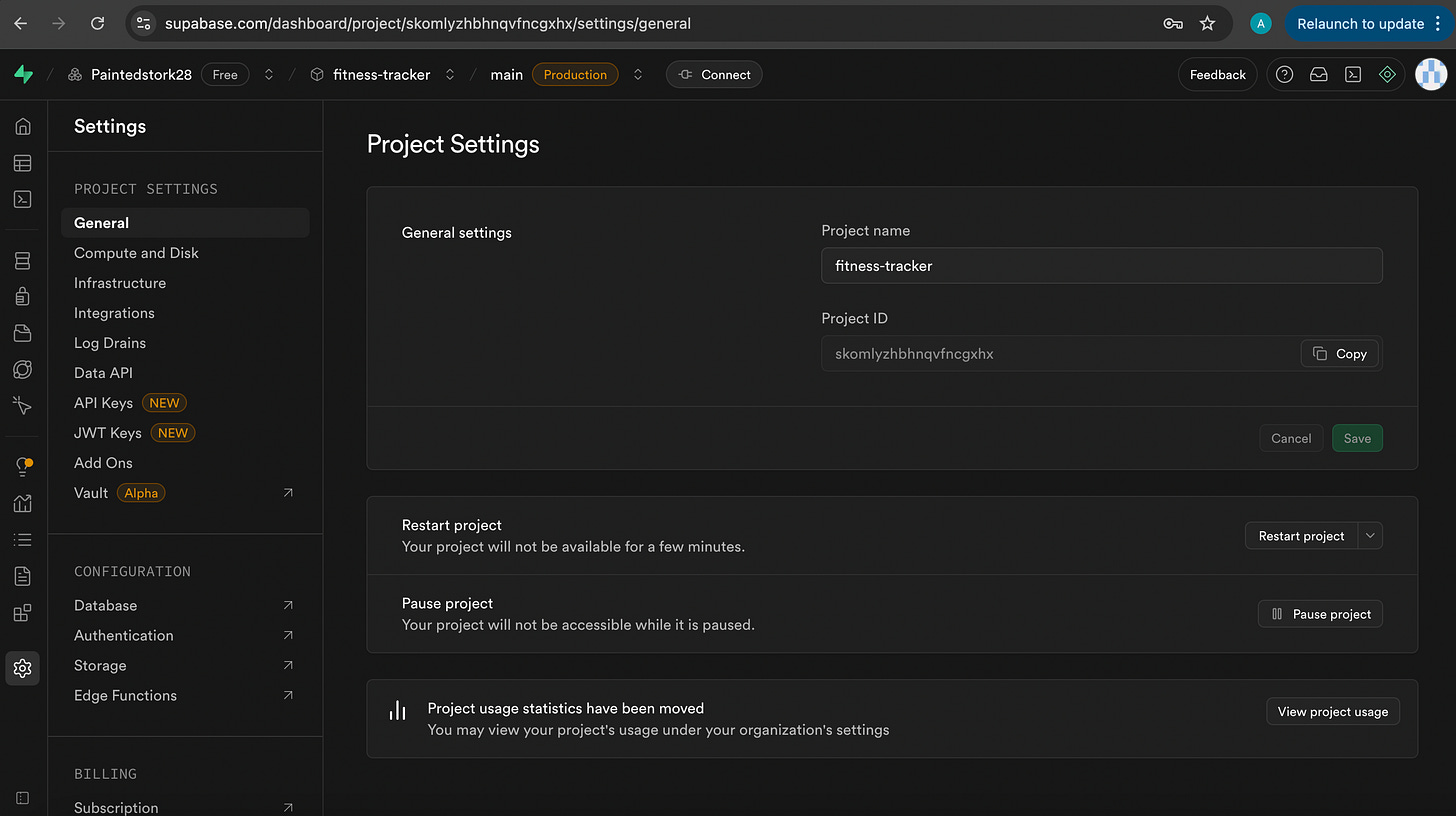Expand the branch selector next to Production
Image resolution: width=1456 pixels, height=816 pixels.
pyautogui.click(x=638, y=75)
